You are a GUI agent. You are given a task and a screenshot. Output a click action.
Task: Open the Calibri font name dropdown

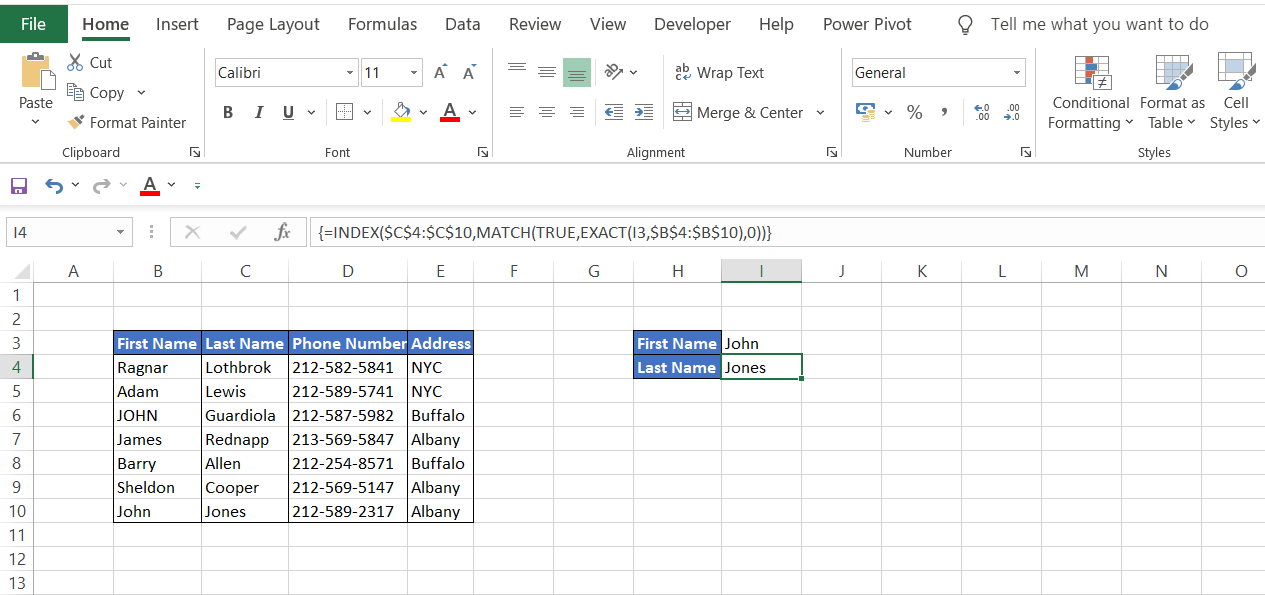click(x=350, y=73)
